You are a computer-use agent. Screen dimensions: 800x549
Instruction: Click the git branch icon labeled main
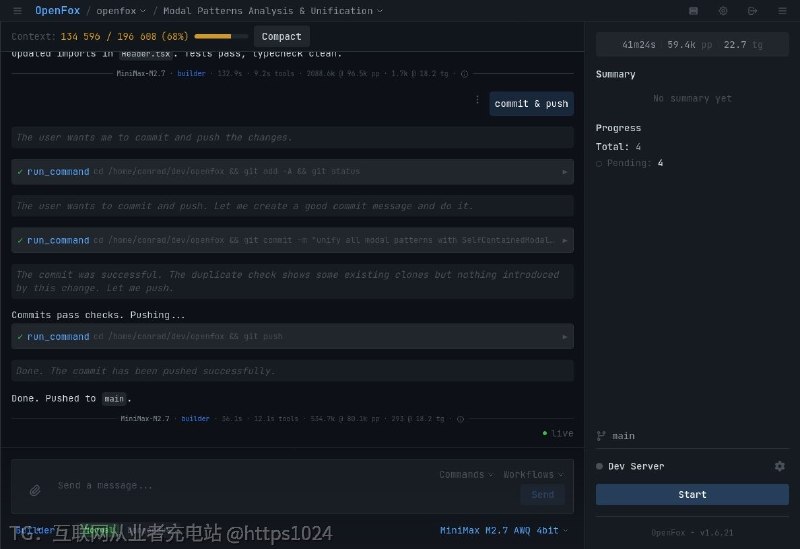click(601, 436)
